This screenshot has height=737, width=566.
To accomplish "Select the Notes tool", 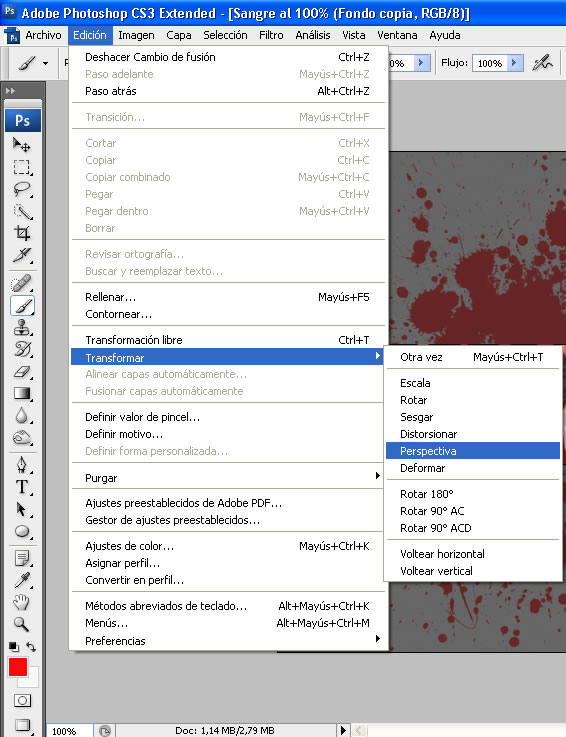I will tap(22, 558).
